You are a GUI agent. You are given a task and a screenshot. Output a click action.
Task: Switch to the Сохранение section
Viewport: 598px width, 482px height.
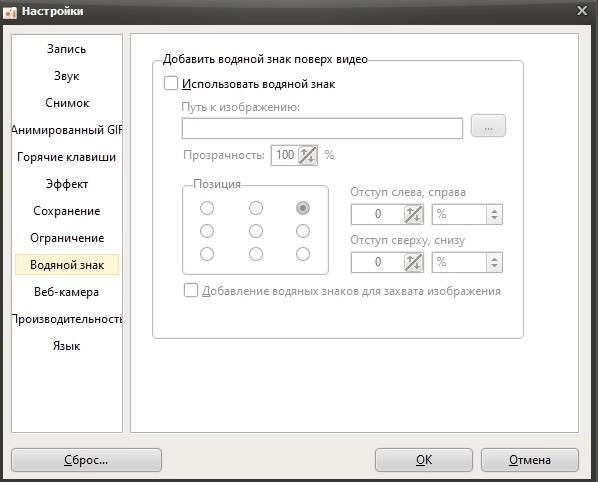click(x=67, y=211)
